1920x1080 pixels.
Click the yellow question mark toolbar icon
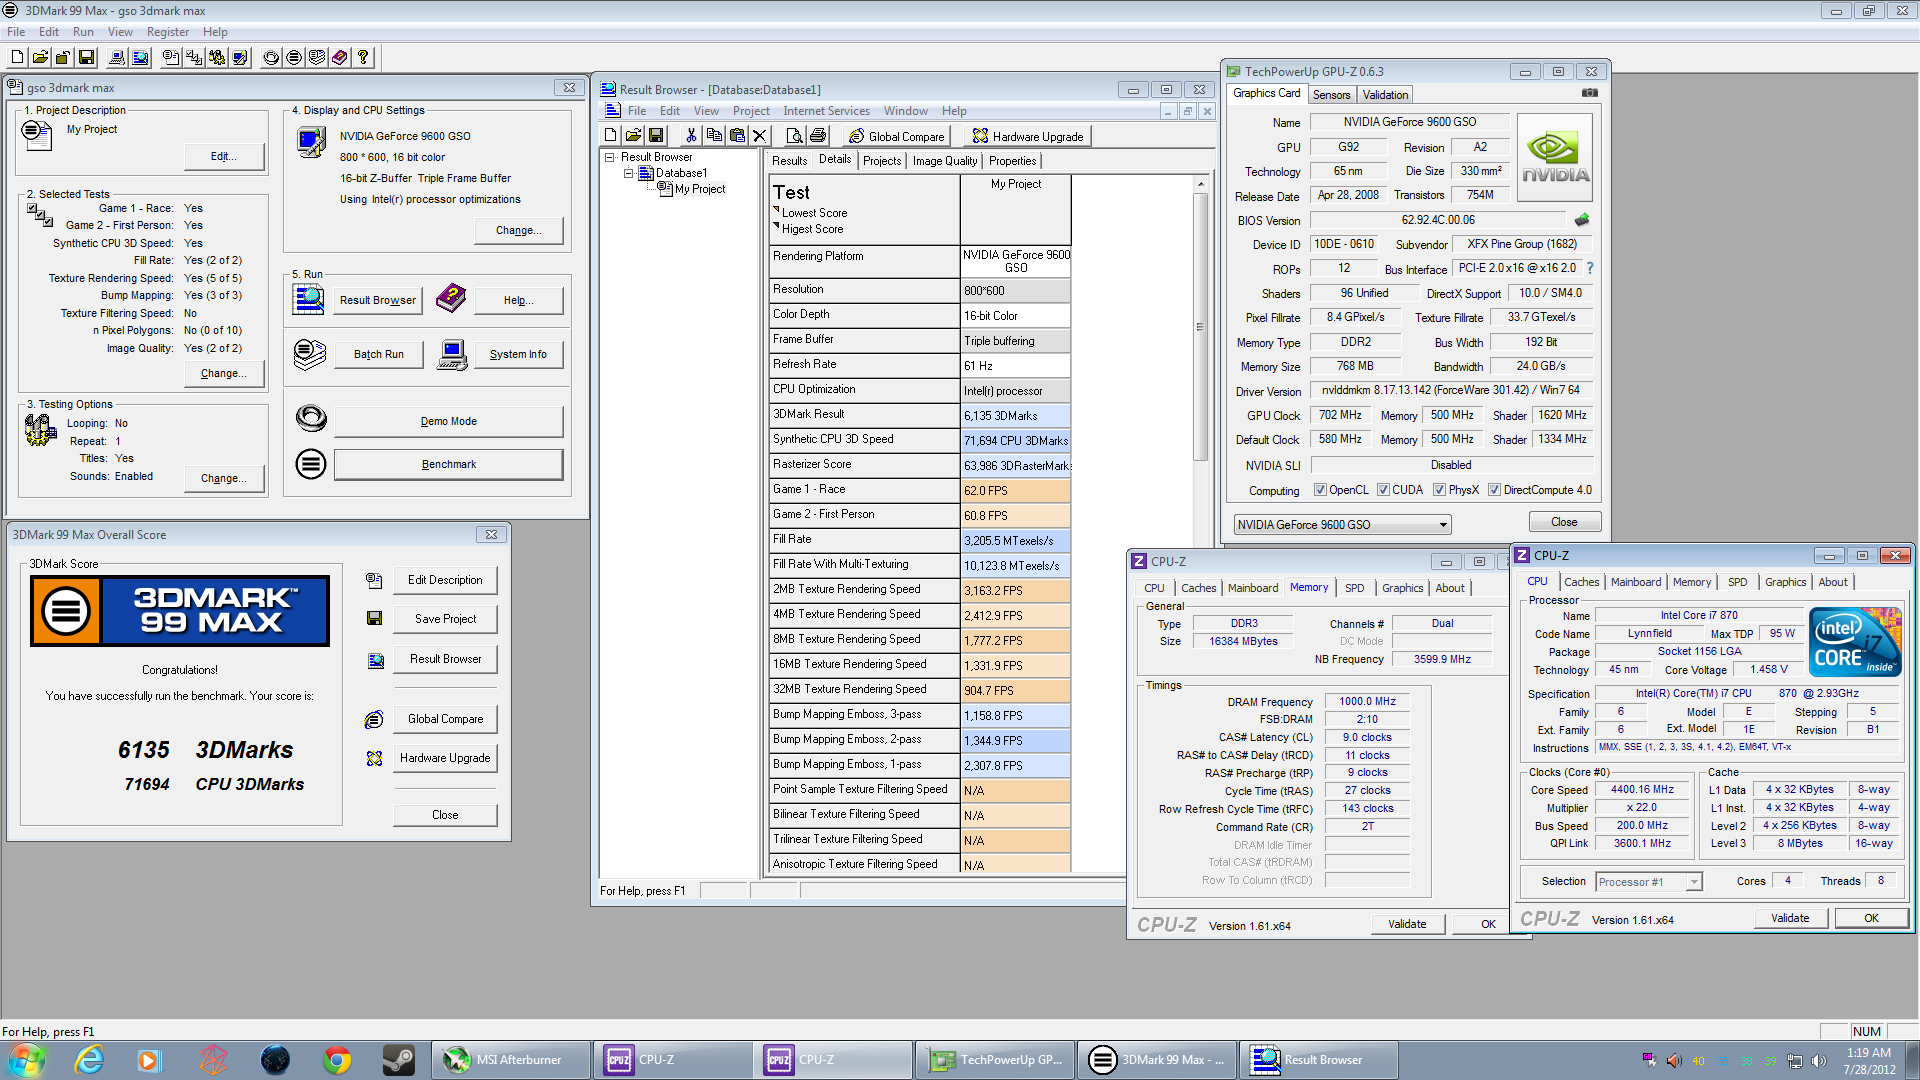363,58
